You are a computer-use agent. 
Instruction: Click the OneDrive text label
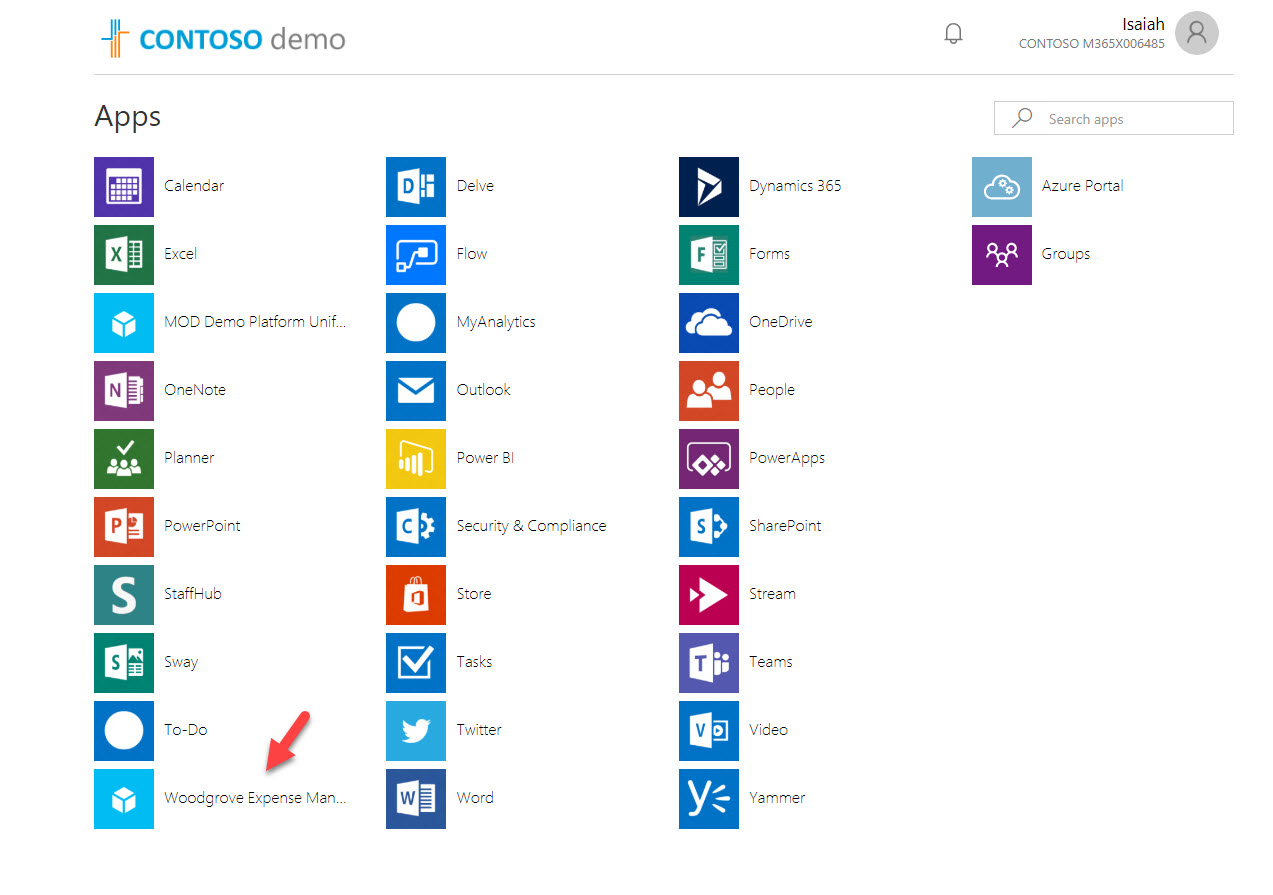tap(780, 322)
